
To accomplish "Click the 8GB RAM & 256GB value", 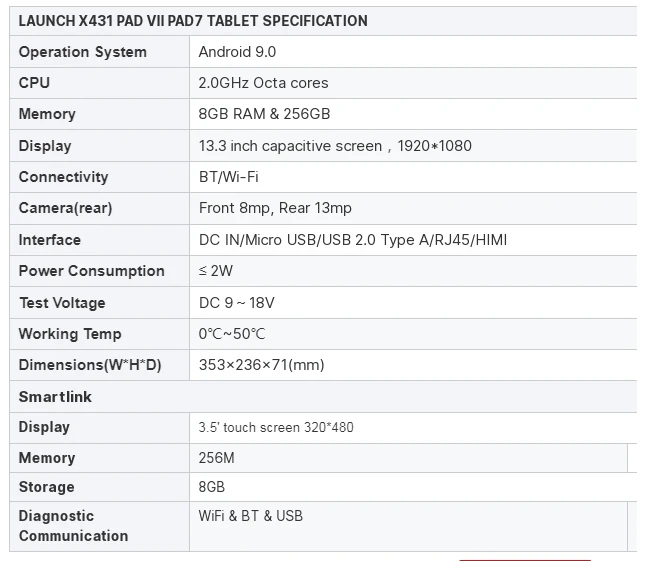I will [x=264, y=114].
